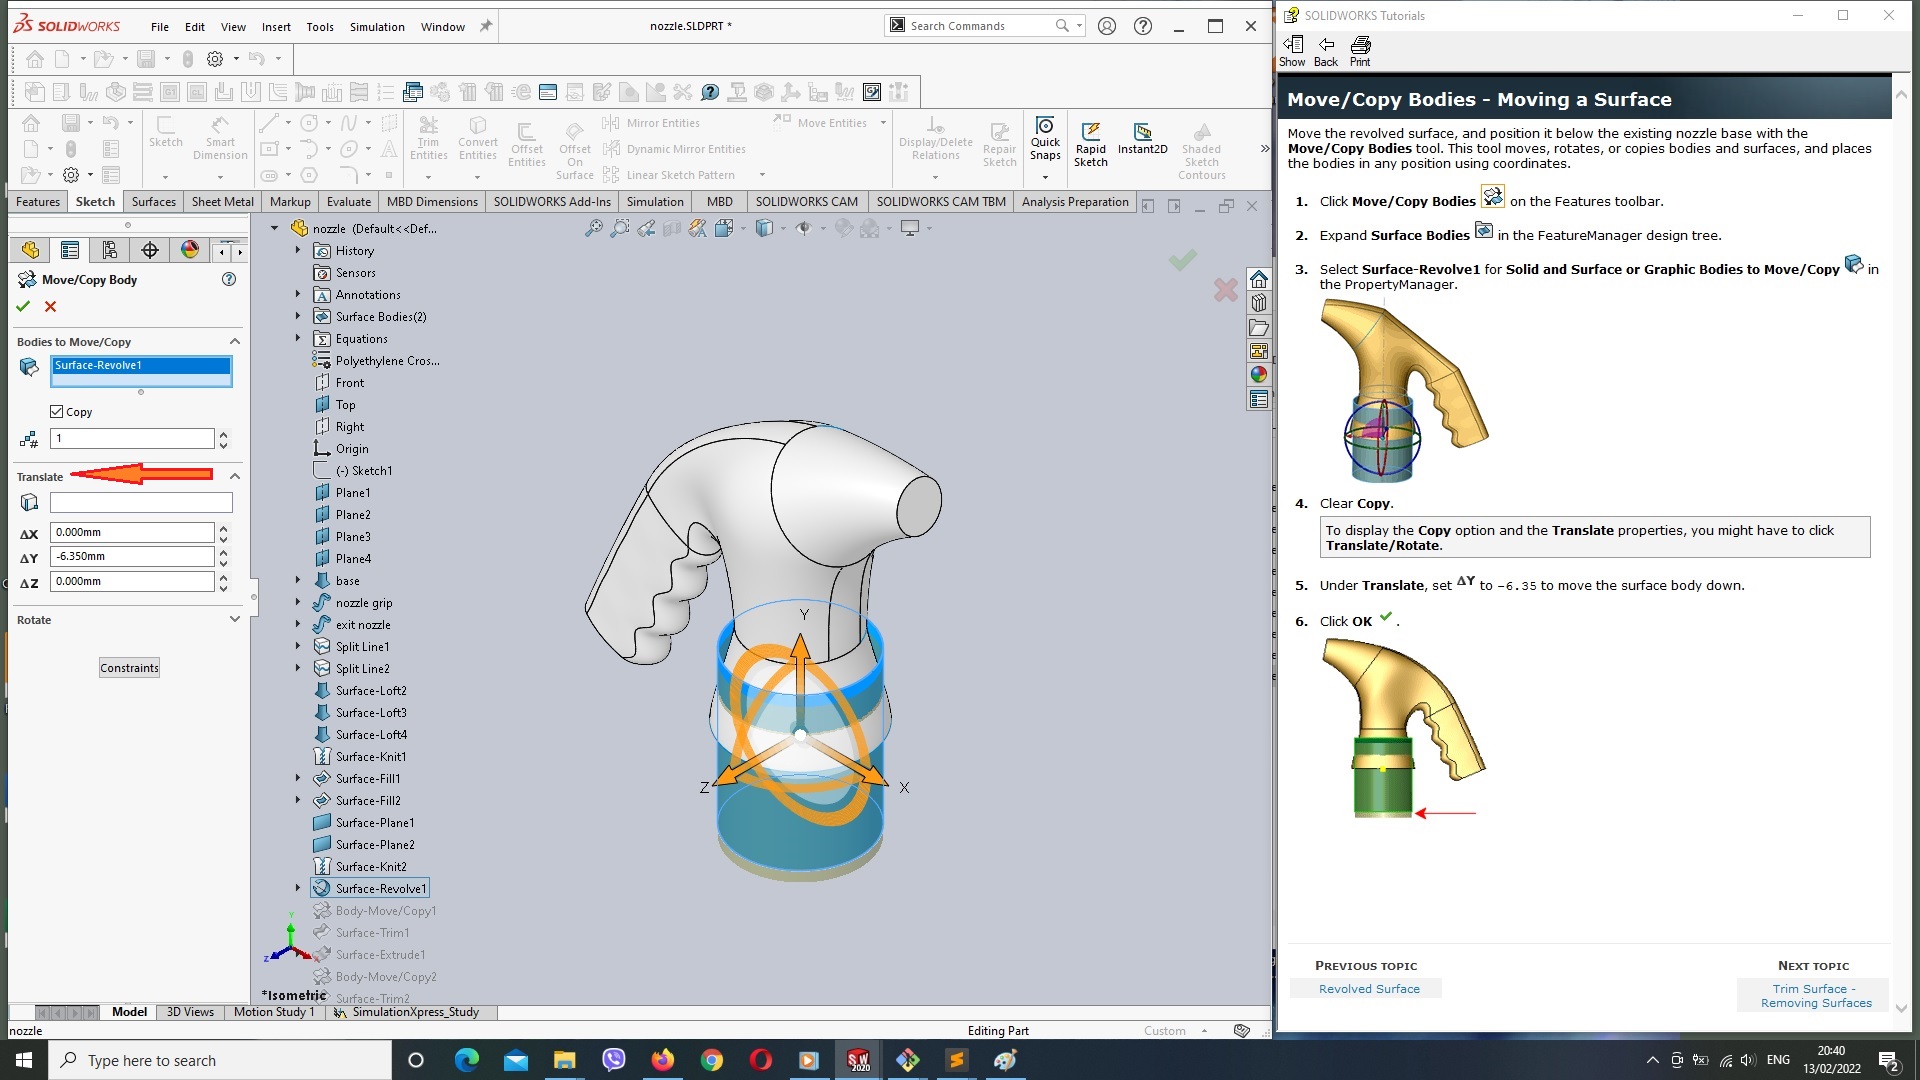The image size is (1920, 1080).
Task: Open Tools menu
Action: [320, 27]
